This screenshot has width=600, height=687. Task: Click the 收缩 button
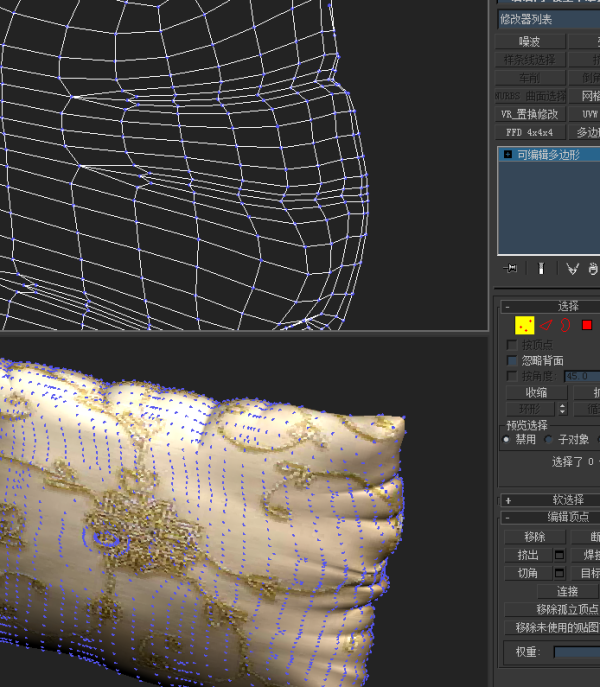click(536, 393)
